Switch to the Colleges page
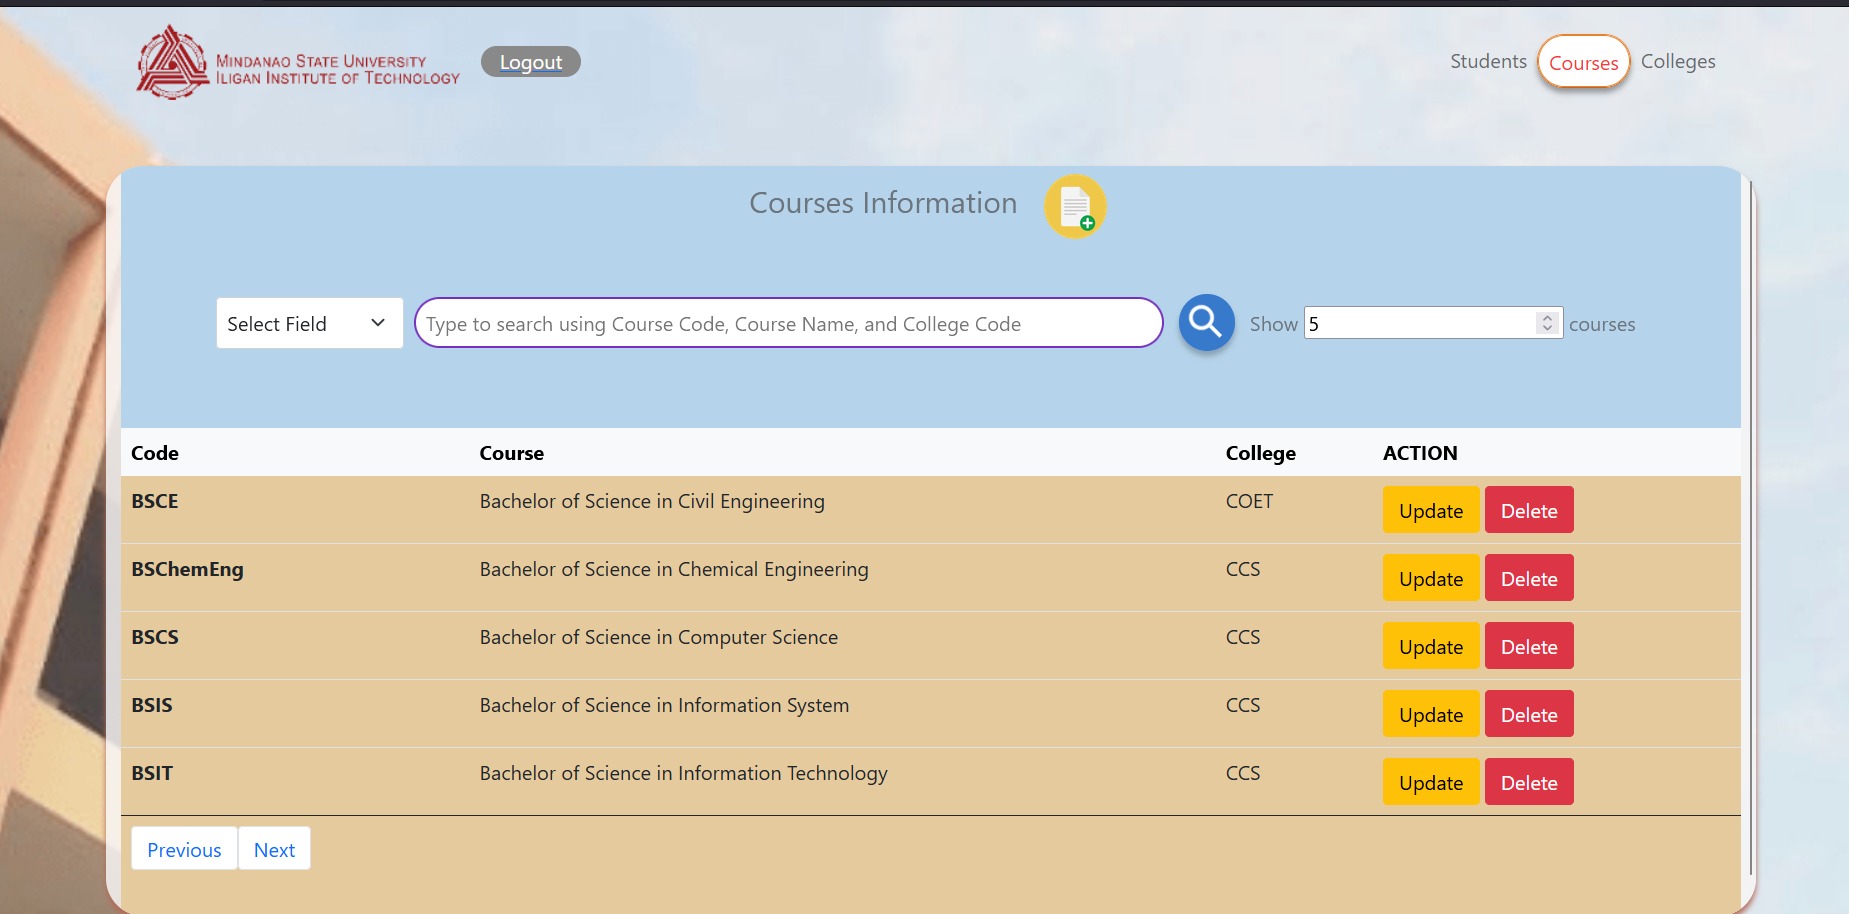This screenshot has height=914, width=1849. click(x=1678, y=61)
